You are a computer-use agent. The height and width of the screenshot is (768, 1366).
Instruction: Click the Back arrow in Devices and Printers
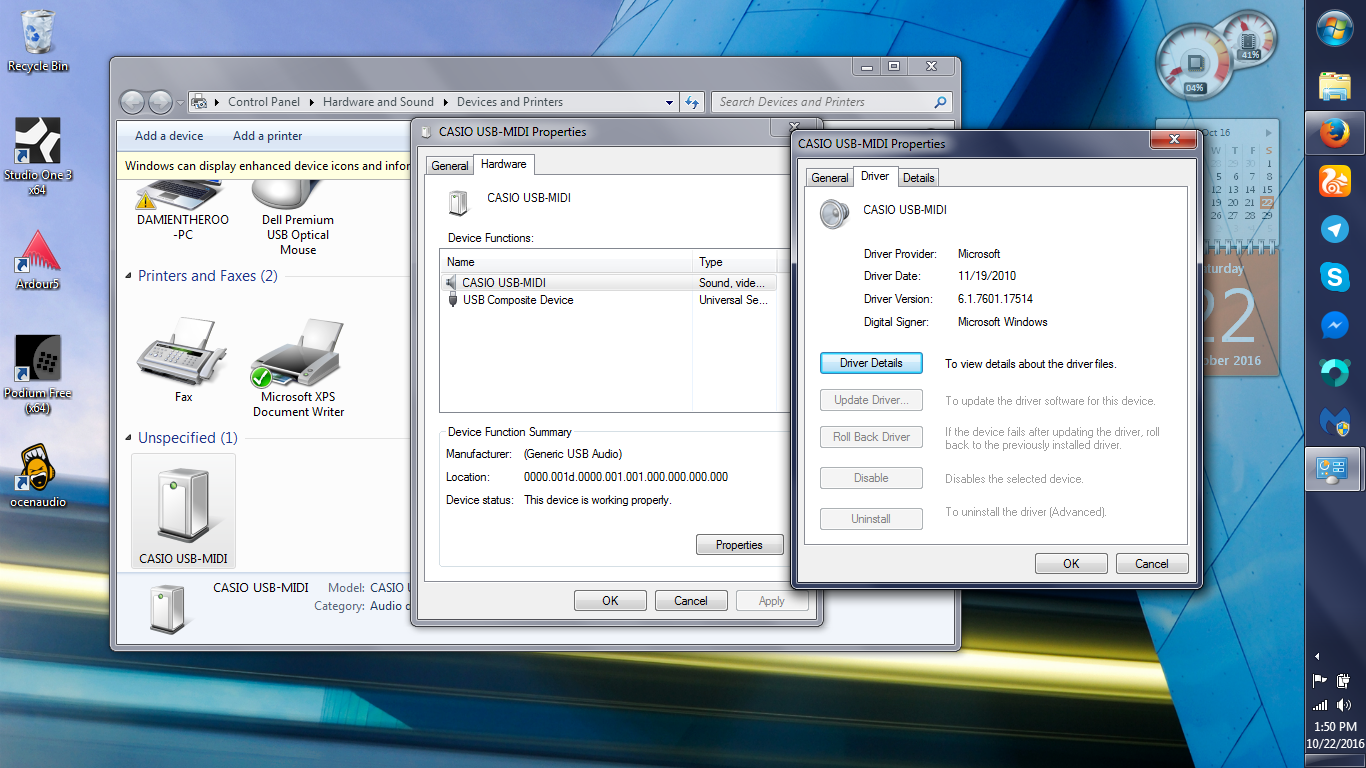[x=131, y=102]
